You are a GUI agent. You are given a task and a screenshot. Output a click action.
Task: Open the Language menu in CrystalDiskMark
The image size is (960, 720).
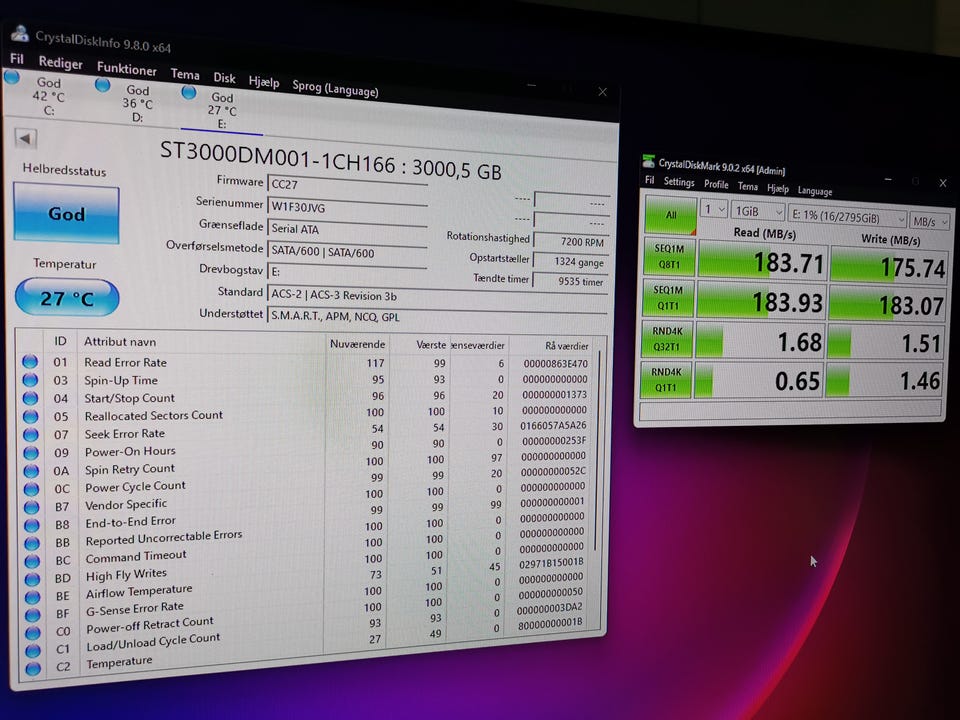[814, 191]
